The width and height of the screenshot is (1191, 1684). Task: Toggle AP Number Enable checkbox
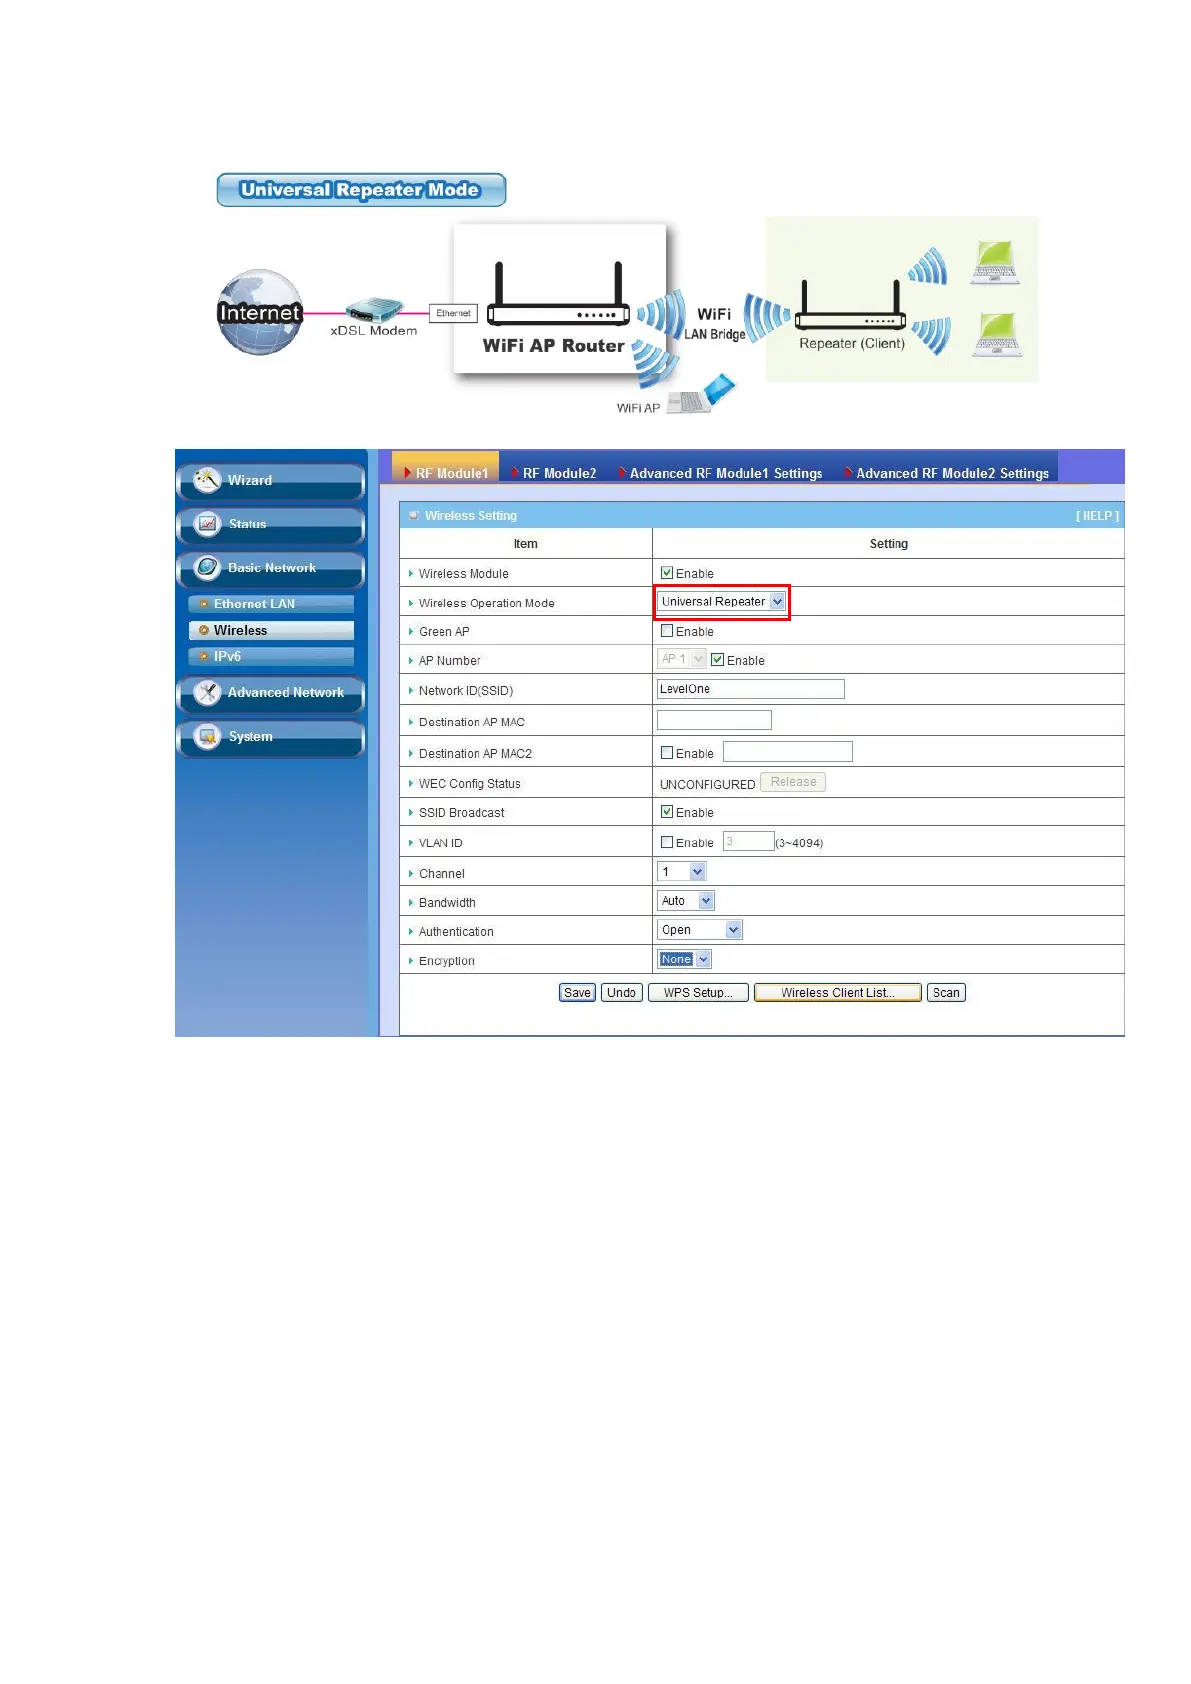[717, 660]
